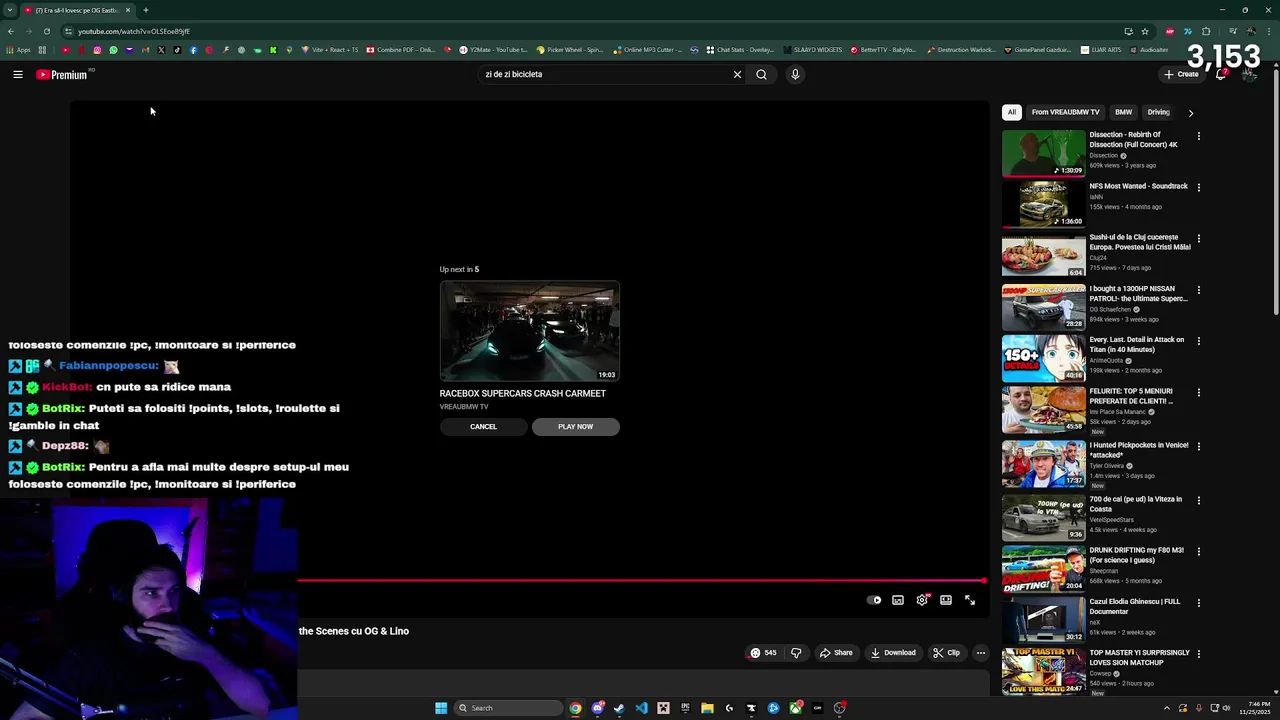Like the video with 545 likes

[x=763, y=653]
